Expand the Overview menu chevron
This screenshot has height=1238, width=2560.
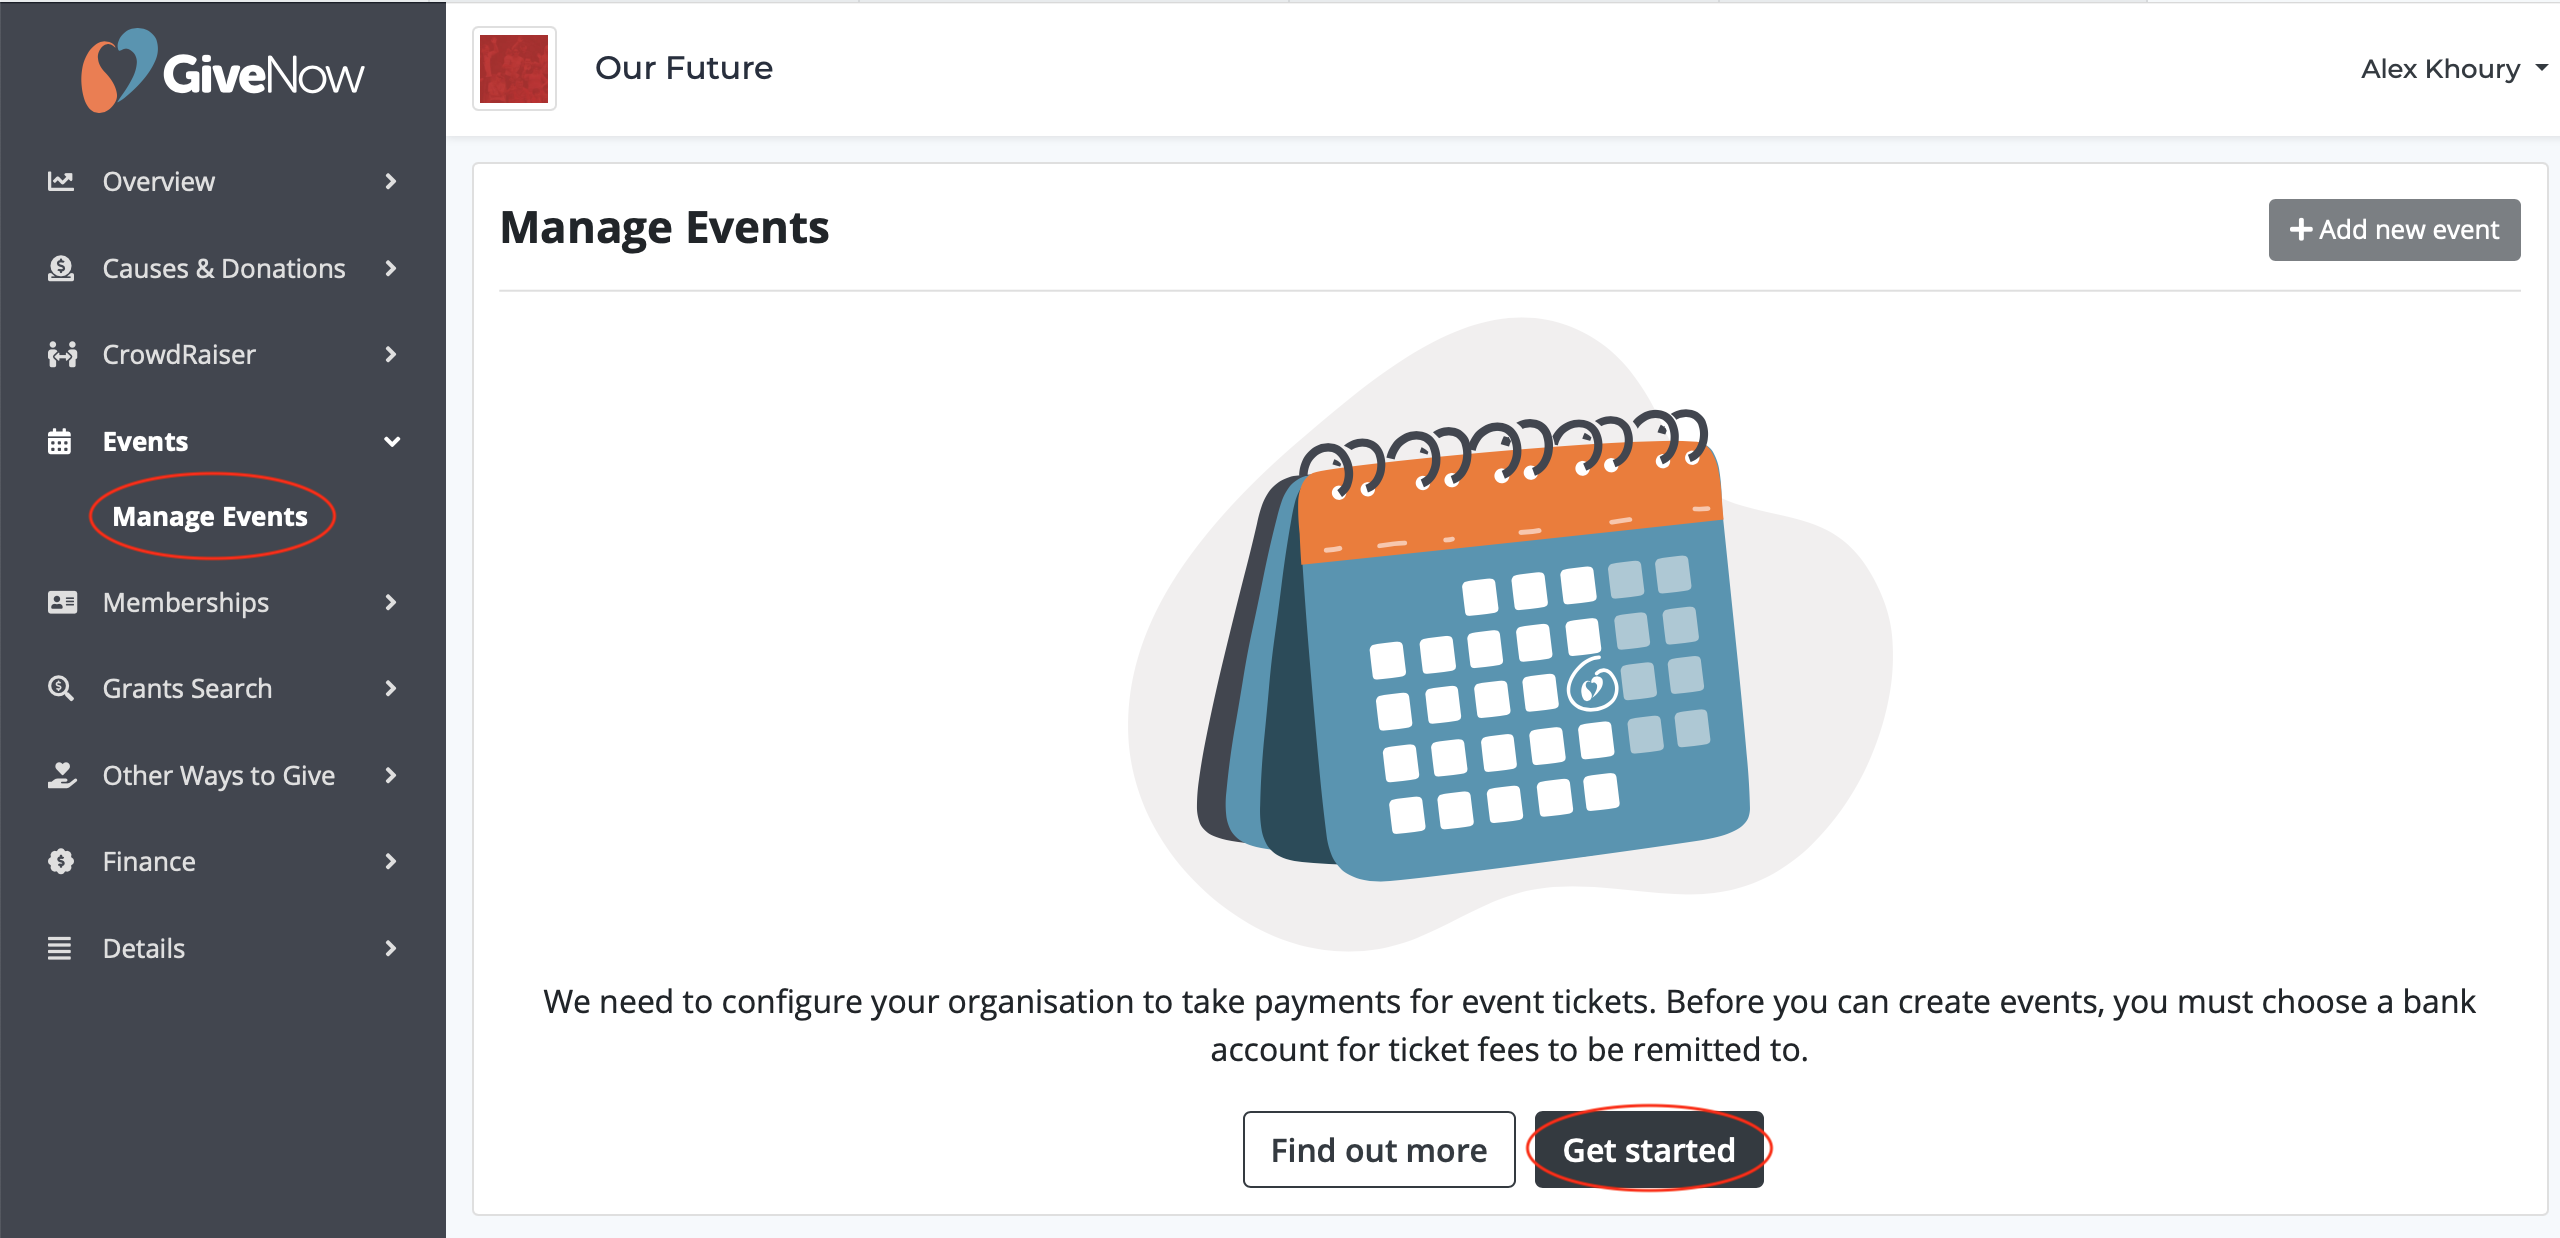click(x=391, y=181)
